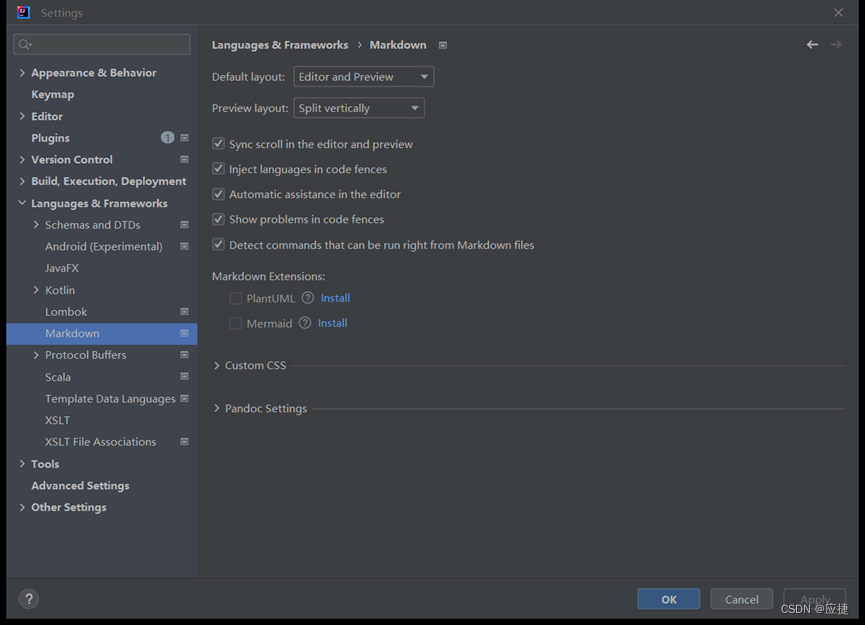
Task: Expand the Pandoc Settings section
Action: (216, 408)
